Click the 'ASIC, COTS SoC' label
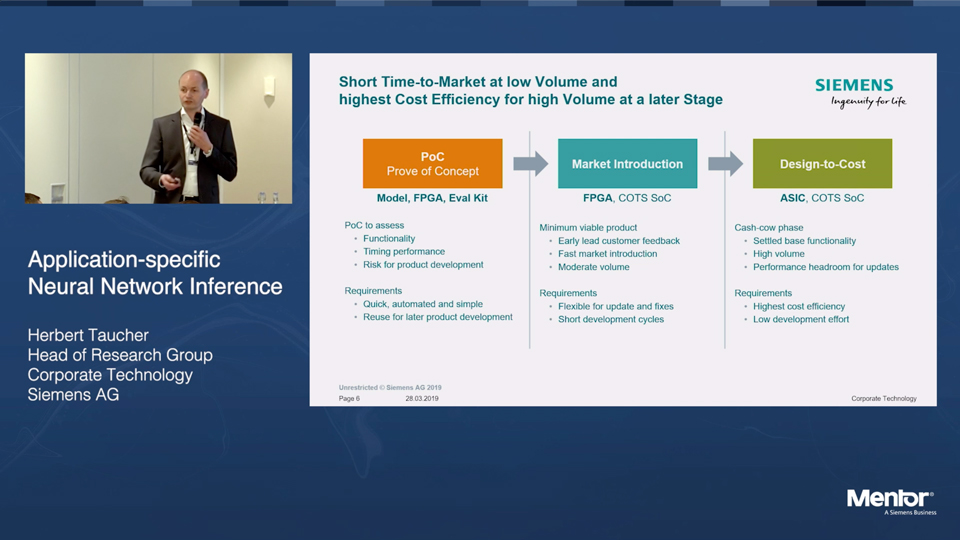 point(822,198)
